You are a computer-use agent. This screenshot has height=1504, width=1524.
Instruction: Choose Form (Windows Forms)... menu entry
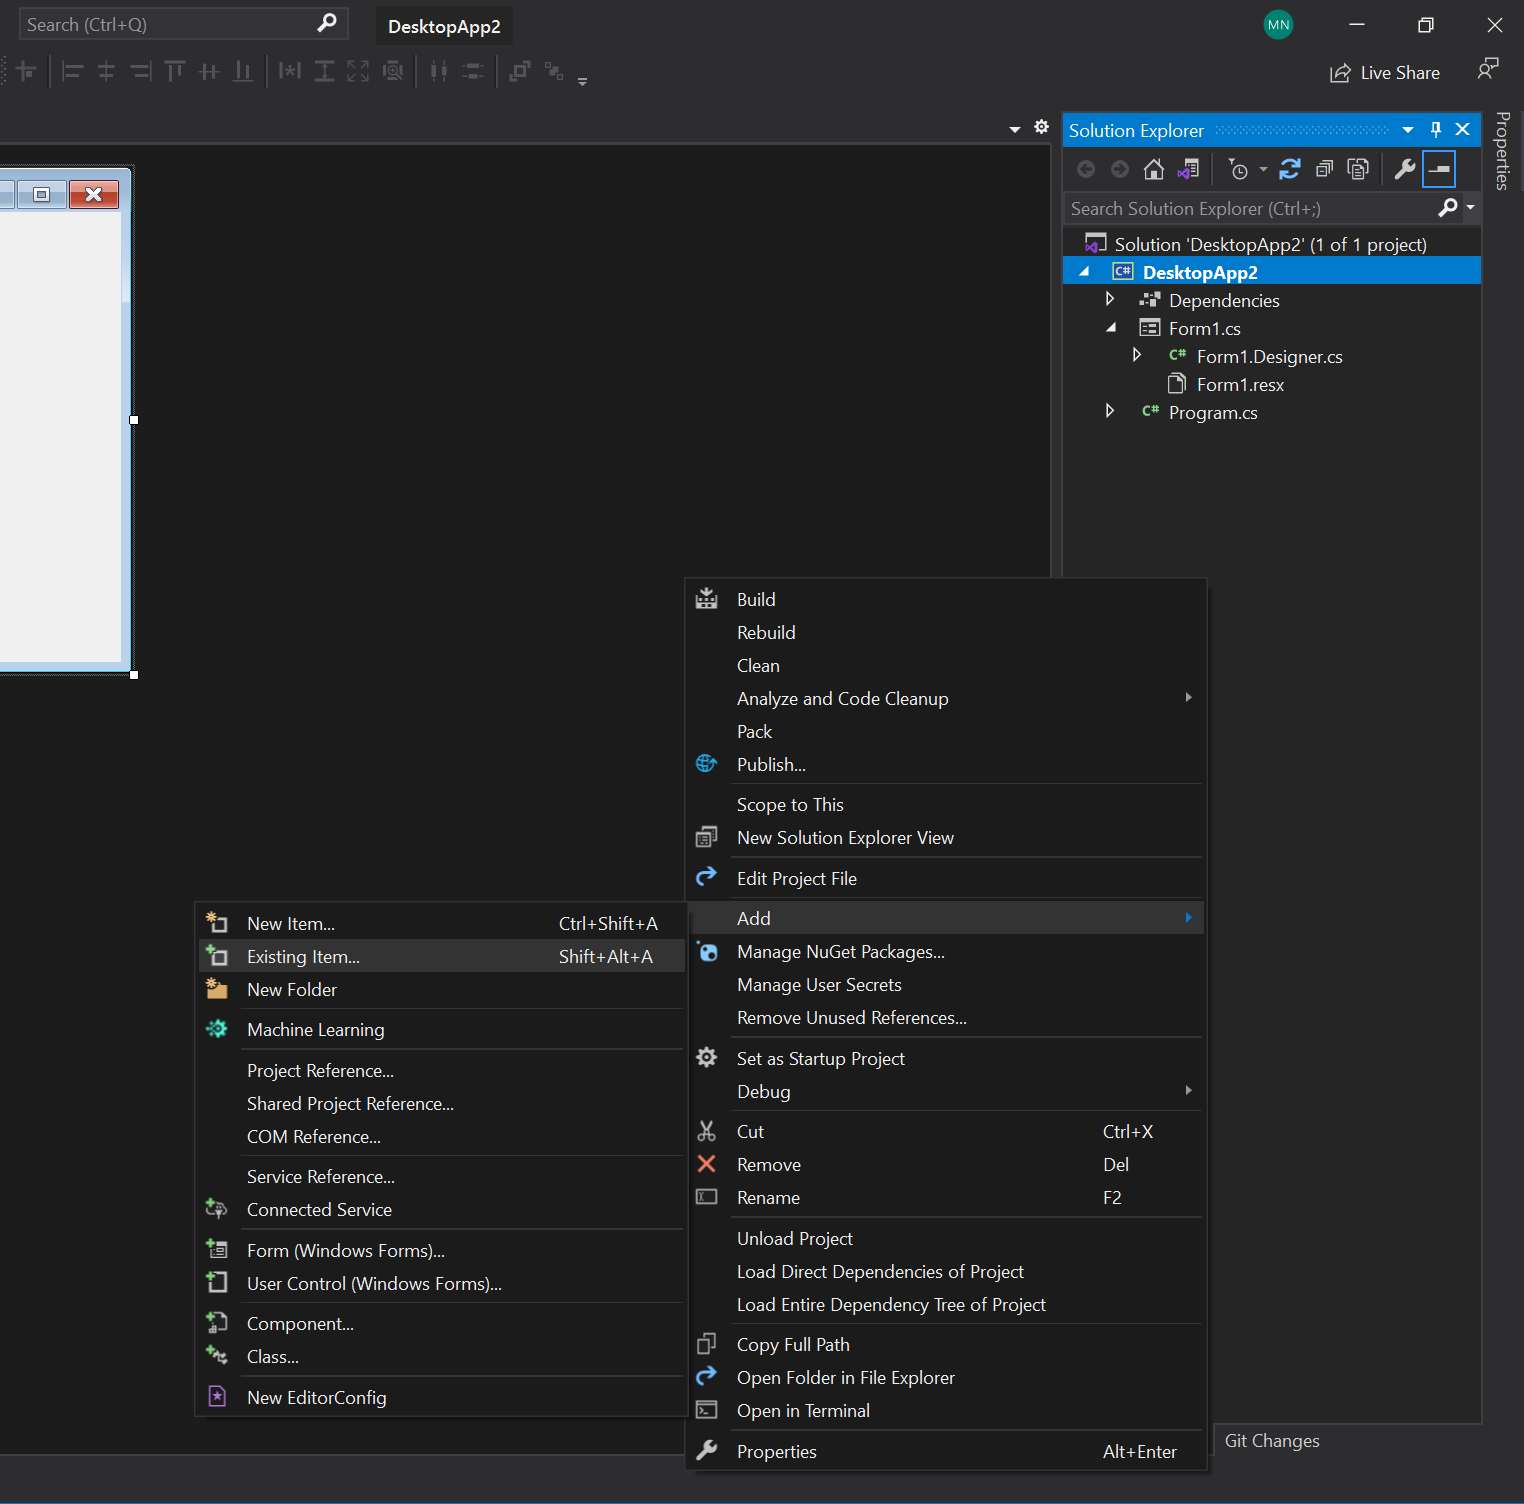click(x=441, y=1250)
